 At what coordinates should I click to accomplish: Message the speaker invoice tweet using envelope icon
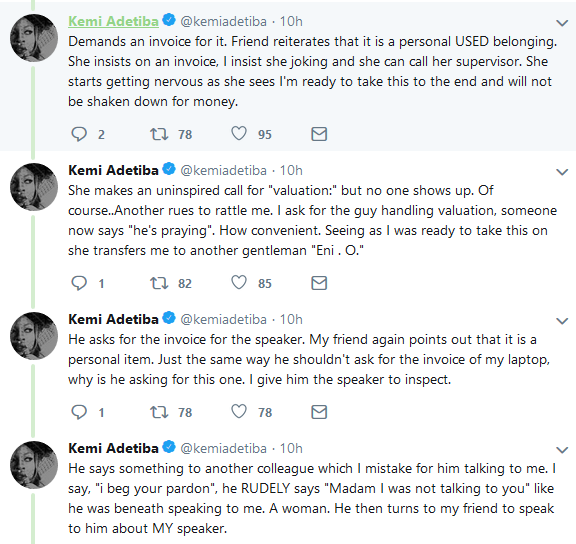[319, 412]
